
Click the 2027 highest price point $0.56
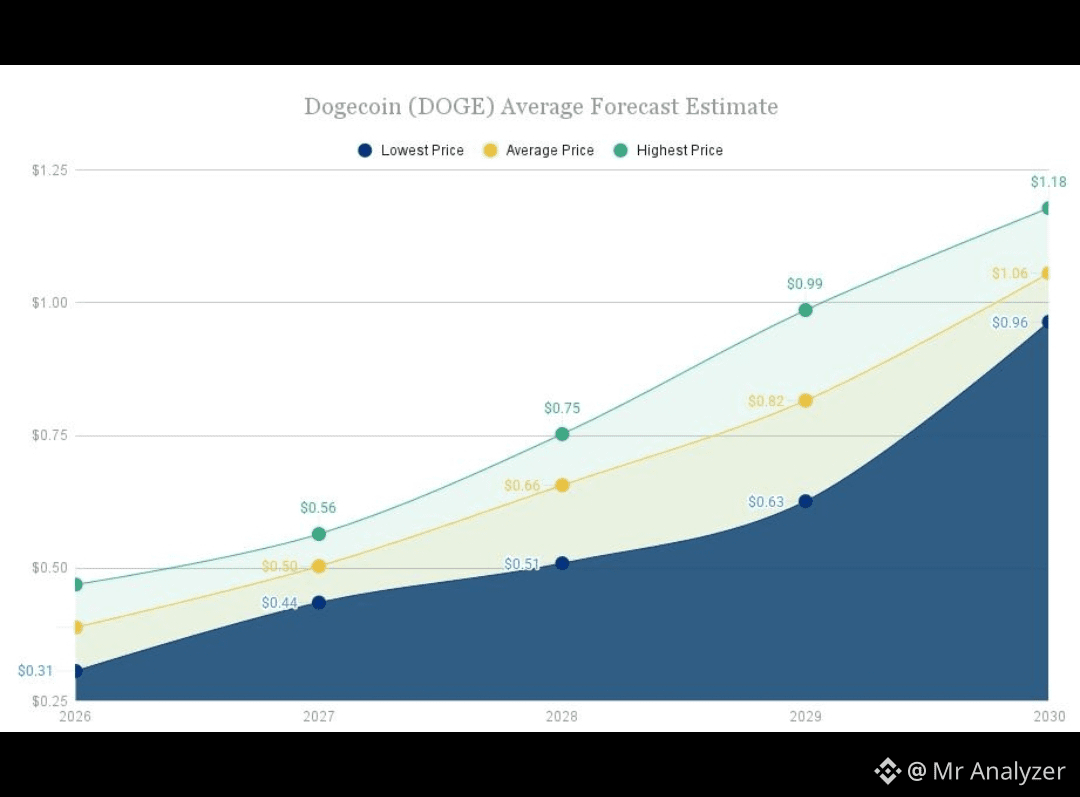319,534
